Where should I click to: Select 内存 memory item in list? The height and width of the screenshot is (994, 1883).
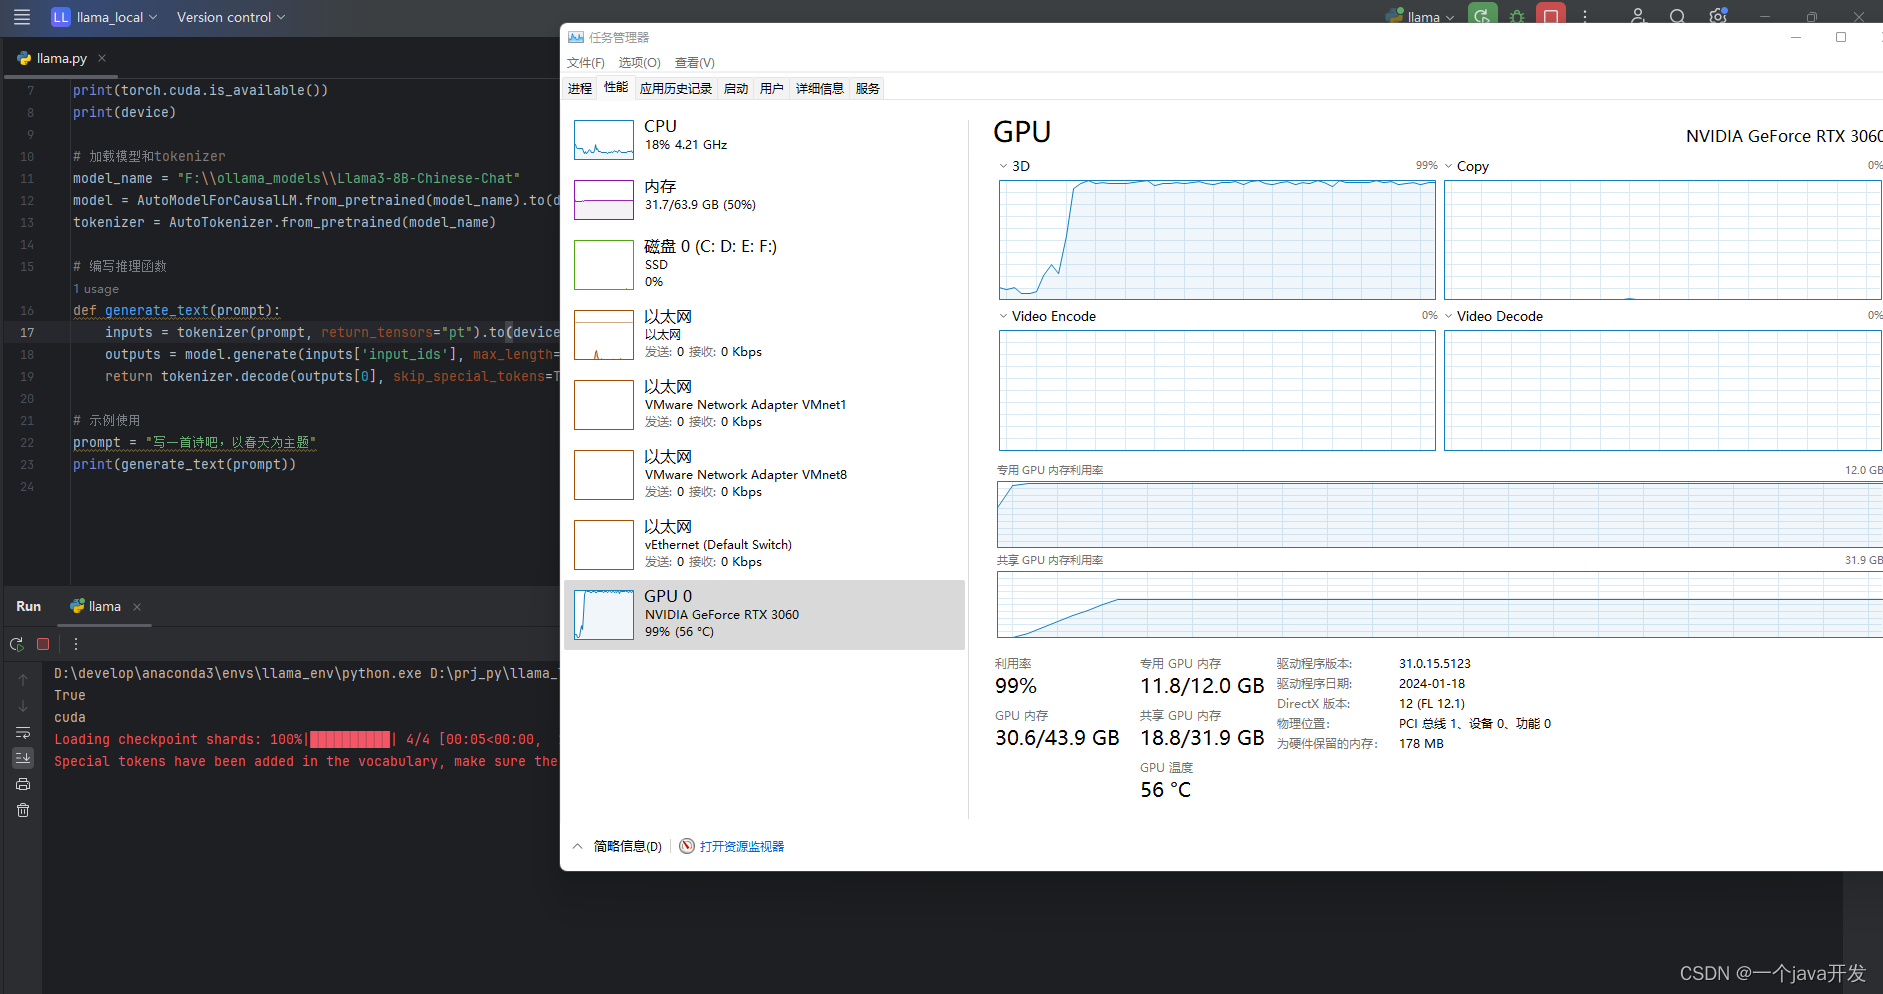click(764, 200)
